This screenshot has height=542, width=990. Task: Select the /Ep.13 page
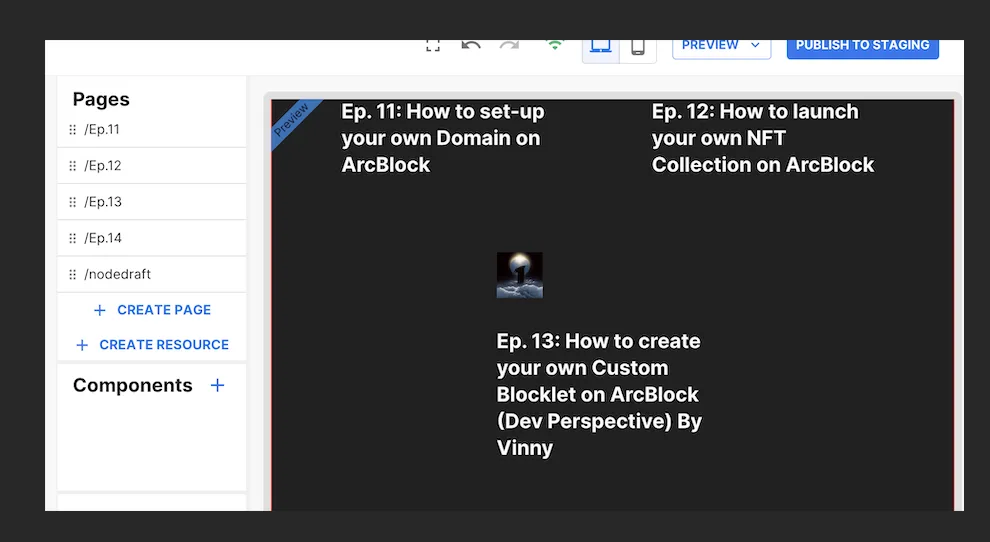point(152,202)
